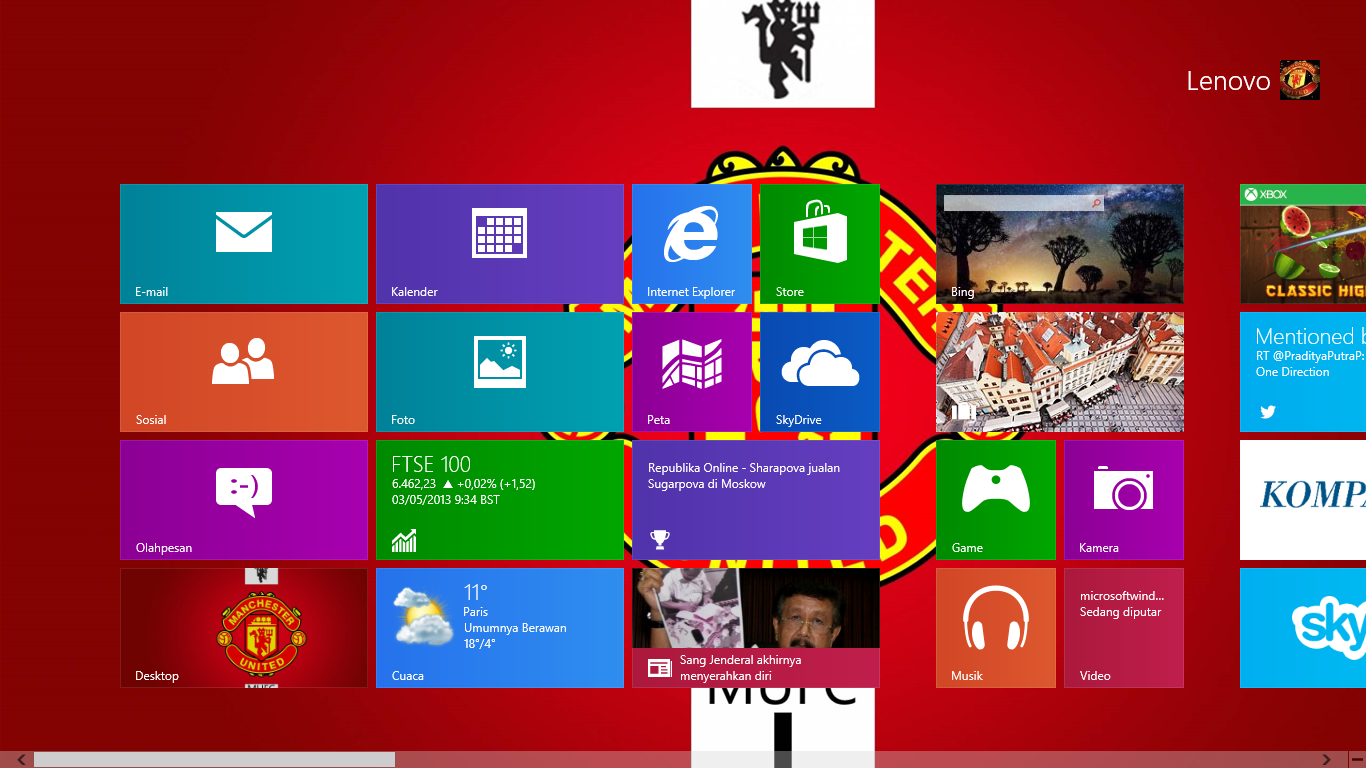
Task: Open the Desktop tile
Action: click(x=244, y=628)
